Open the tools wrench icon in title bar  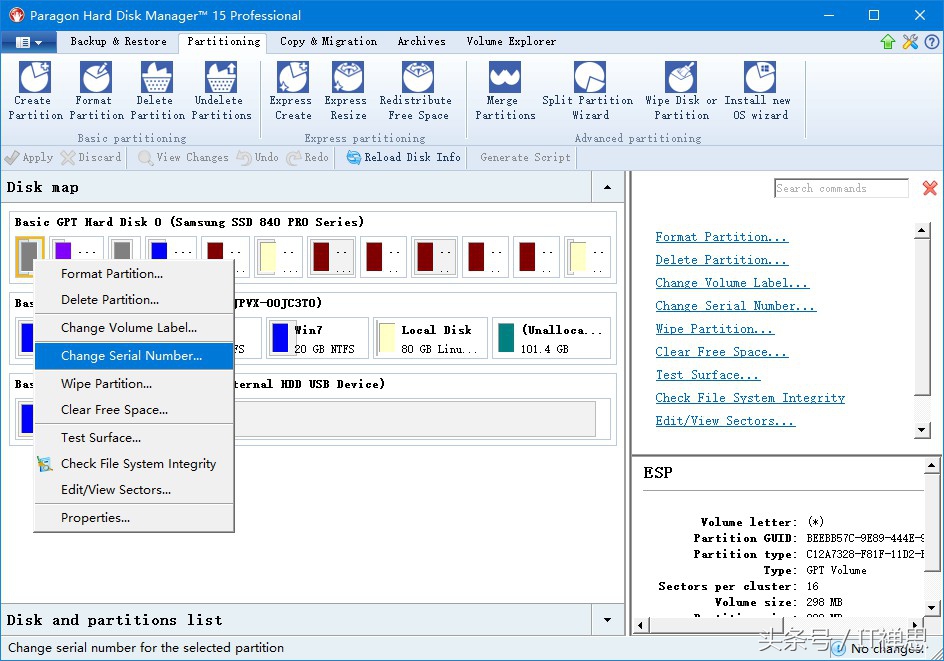(910, 42)
